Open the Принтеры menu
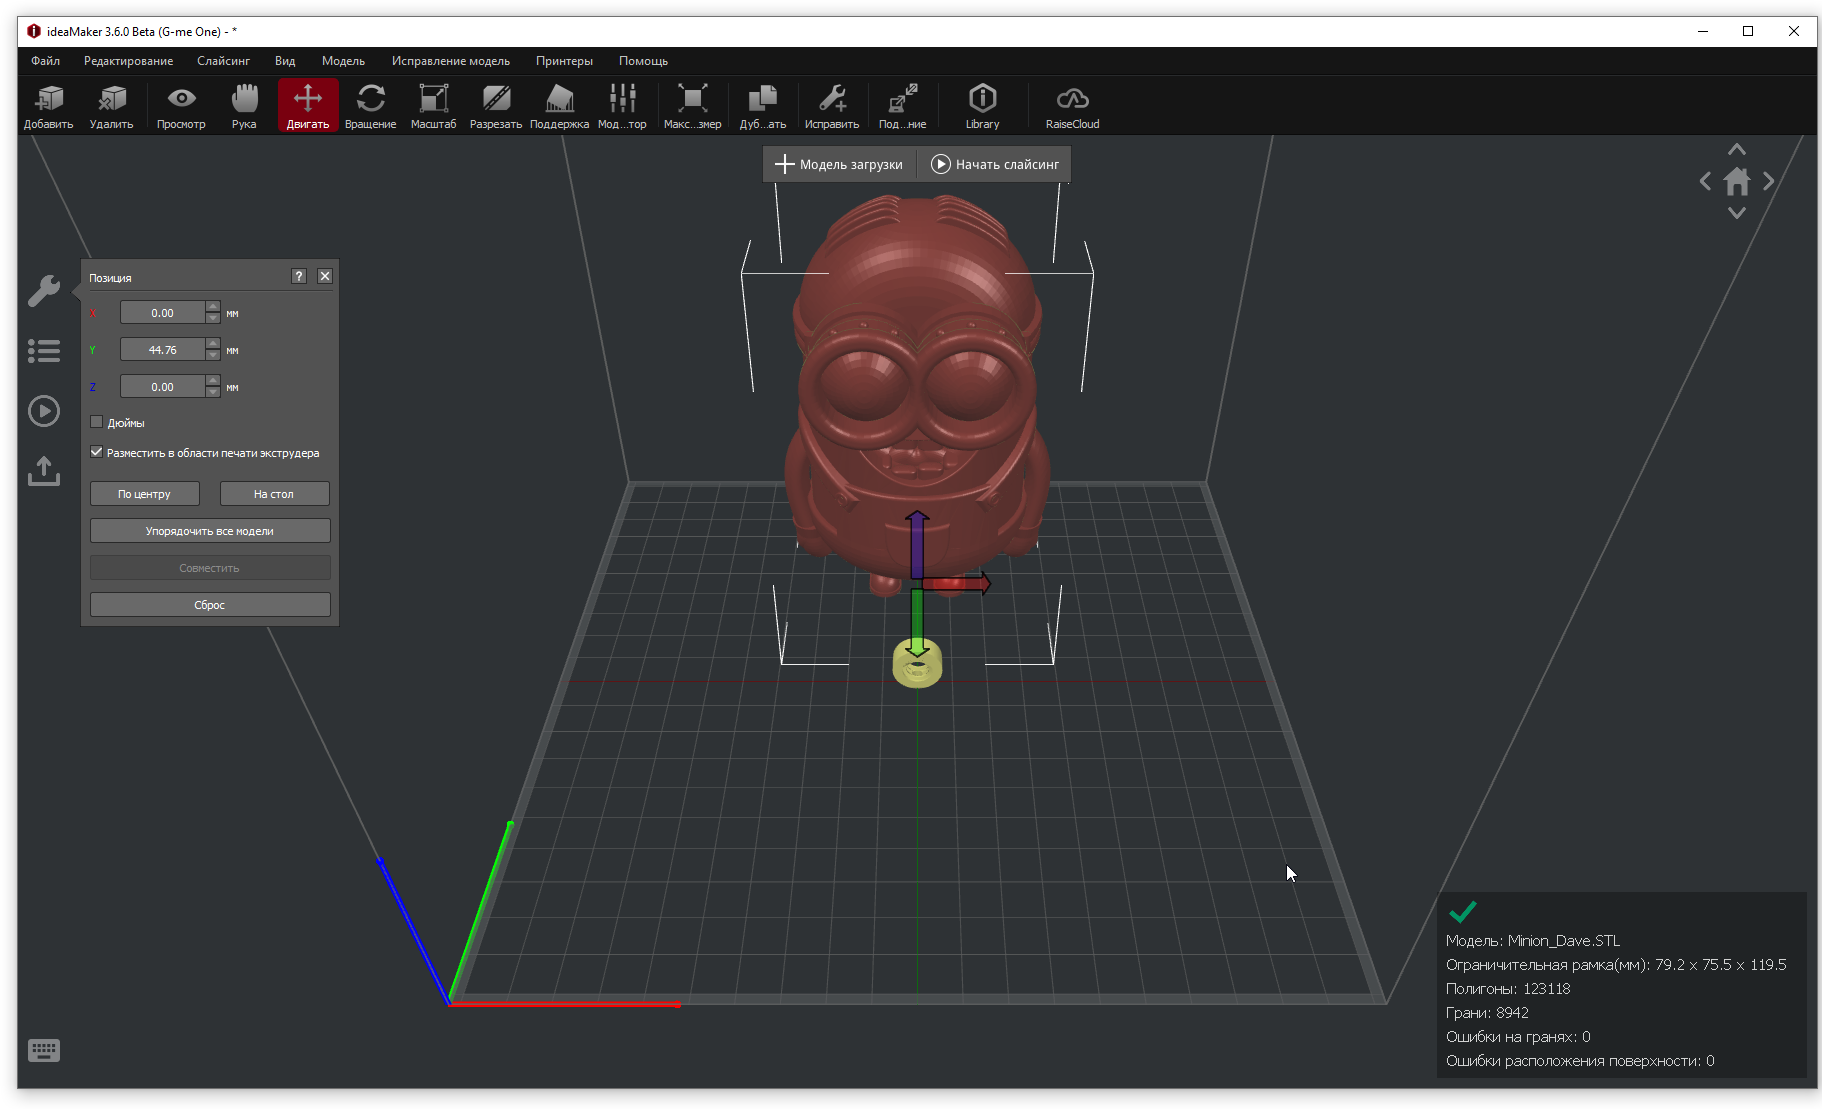1822x1109 pixels. [564, 61]
